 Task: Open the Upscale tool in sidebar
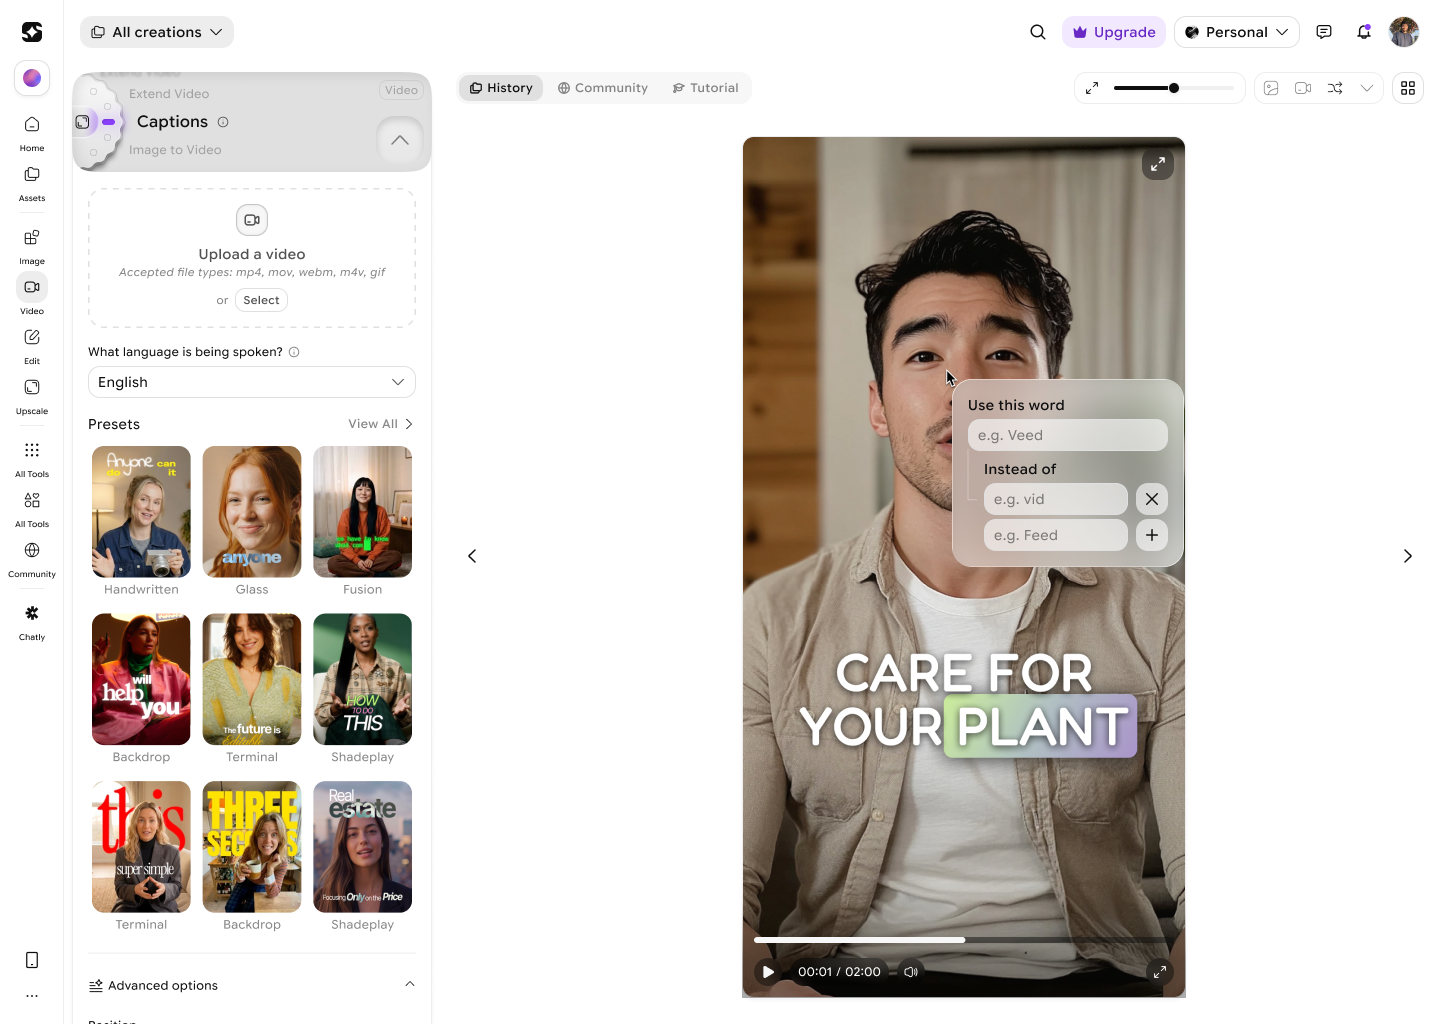[x=32, y=395]
